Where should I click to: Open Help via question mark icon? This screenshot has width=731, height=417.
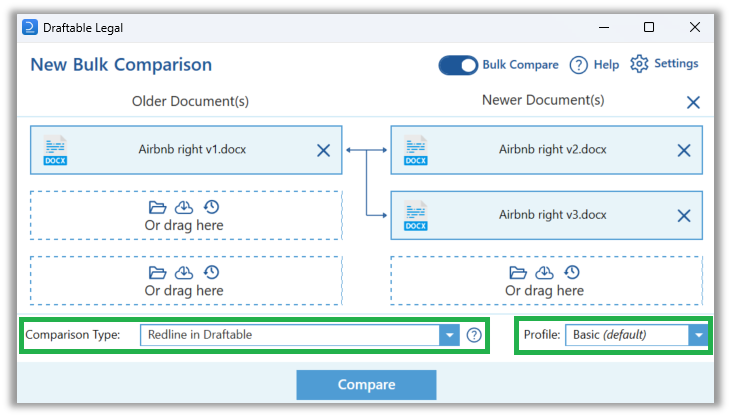[578, 65]
